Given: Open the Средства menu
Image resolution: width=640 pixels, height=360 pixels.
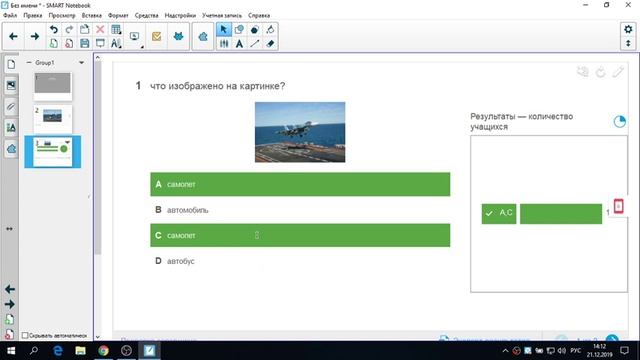Looking at the screenshot, I should [147, 16].
